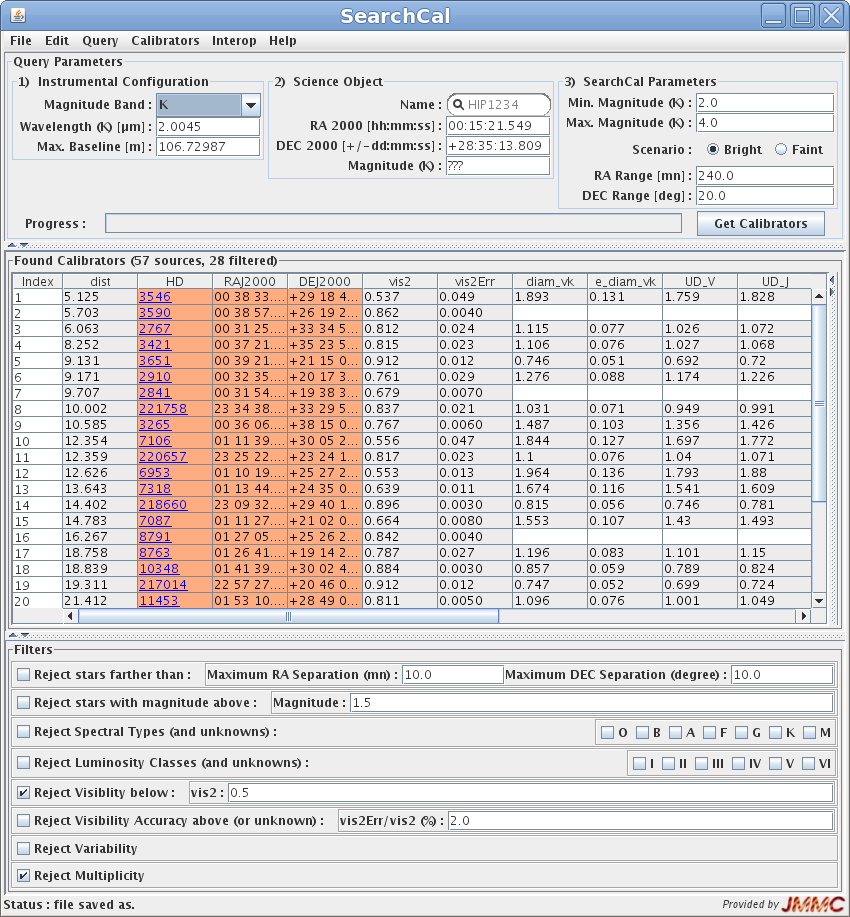
Task: Enable Reject stars with magnitude above filter
Action: tap(23, 703)
